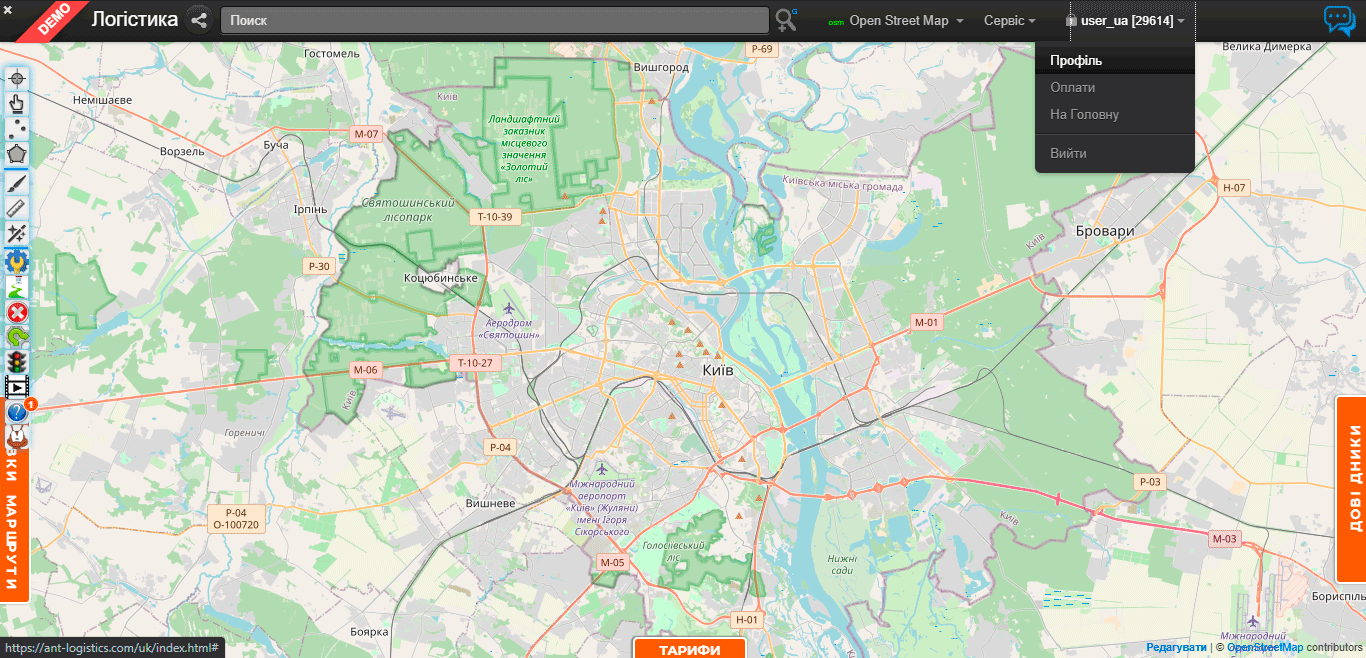Select the hand pointer tool
The height and width of the screenshot is (658, 1366).
tap(17, 104)
